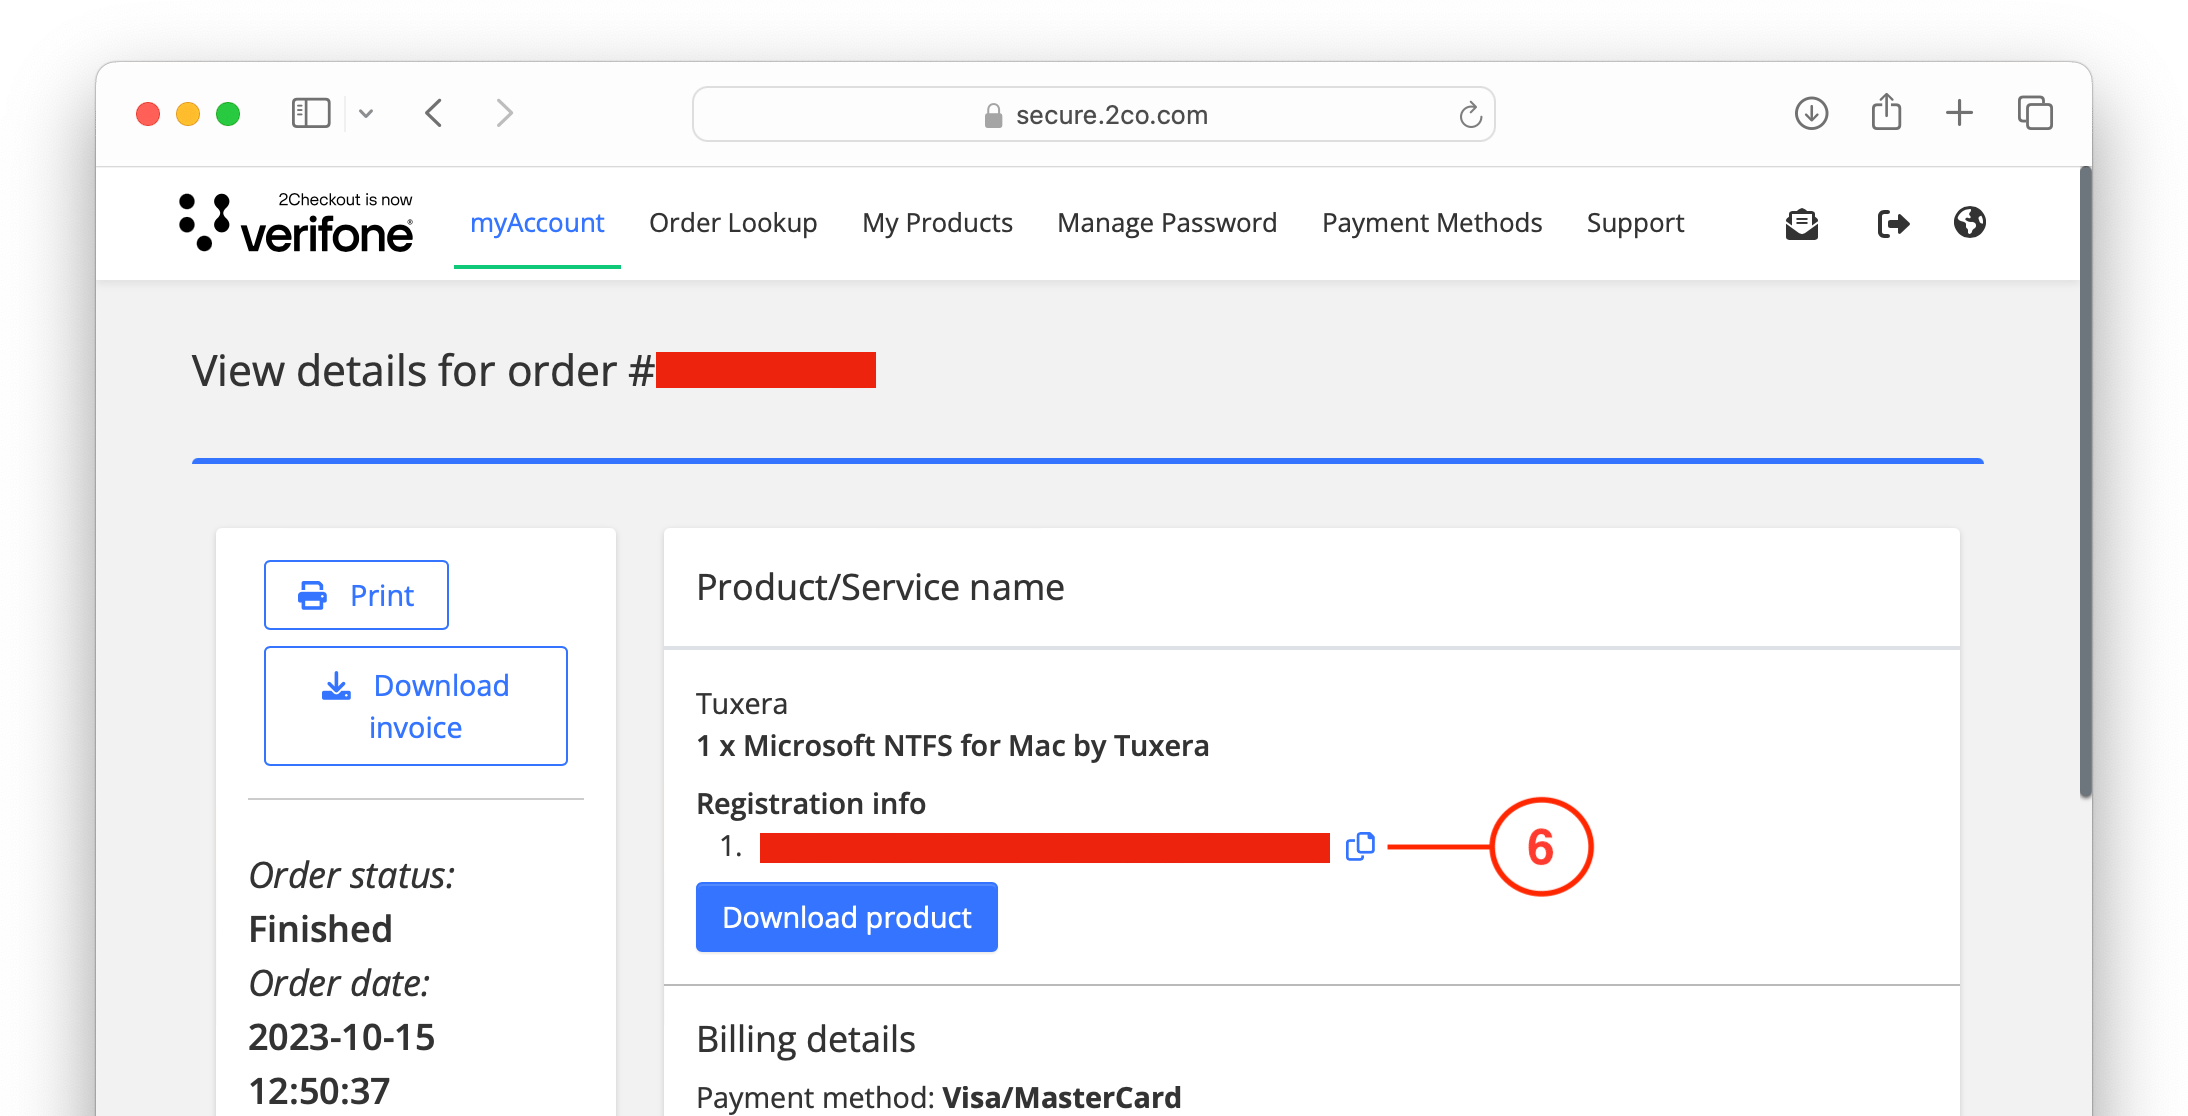Open the Support page
2188x1116 pixels.
point(1635,223)
